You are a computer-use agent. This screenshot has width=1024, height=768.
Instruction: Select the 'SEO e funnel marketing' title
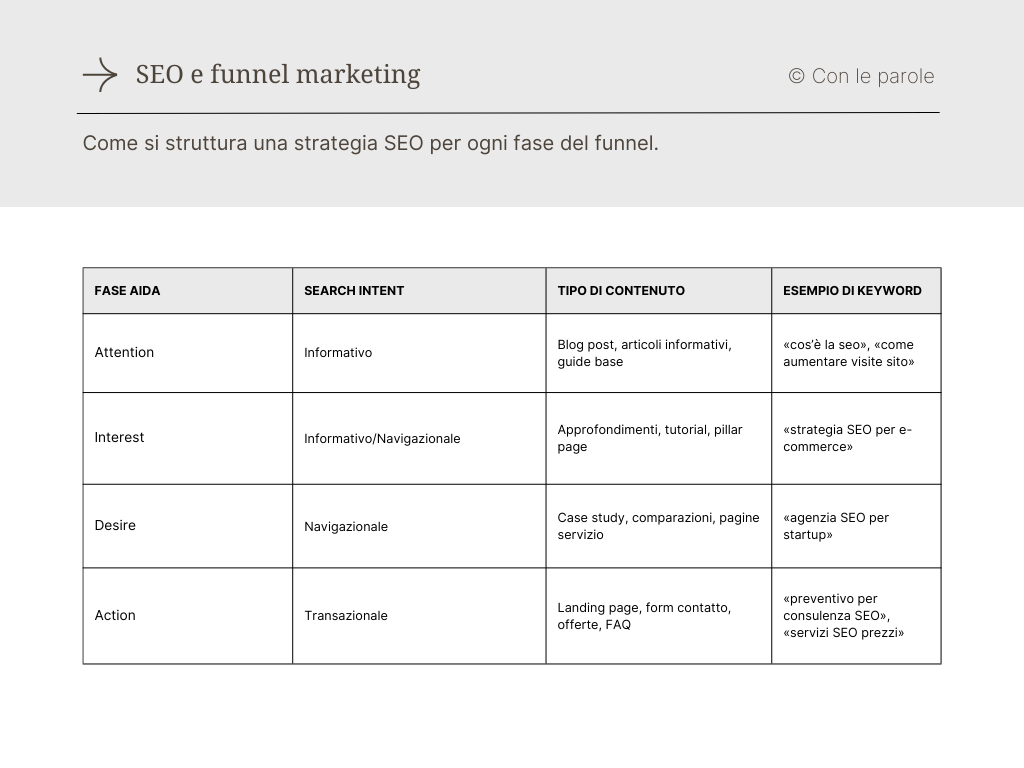point(278,75)
